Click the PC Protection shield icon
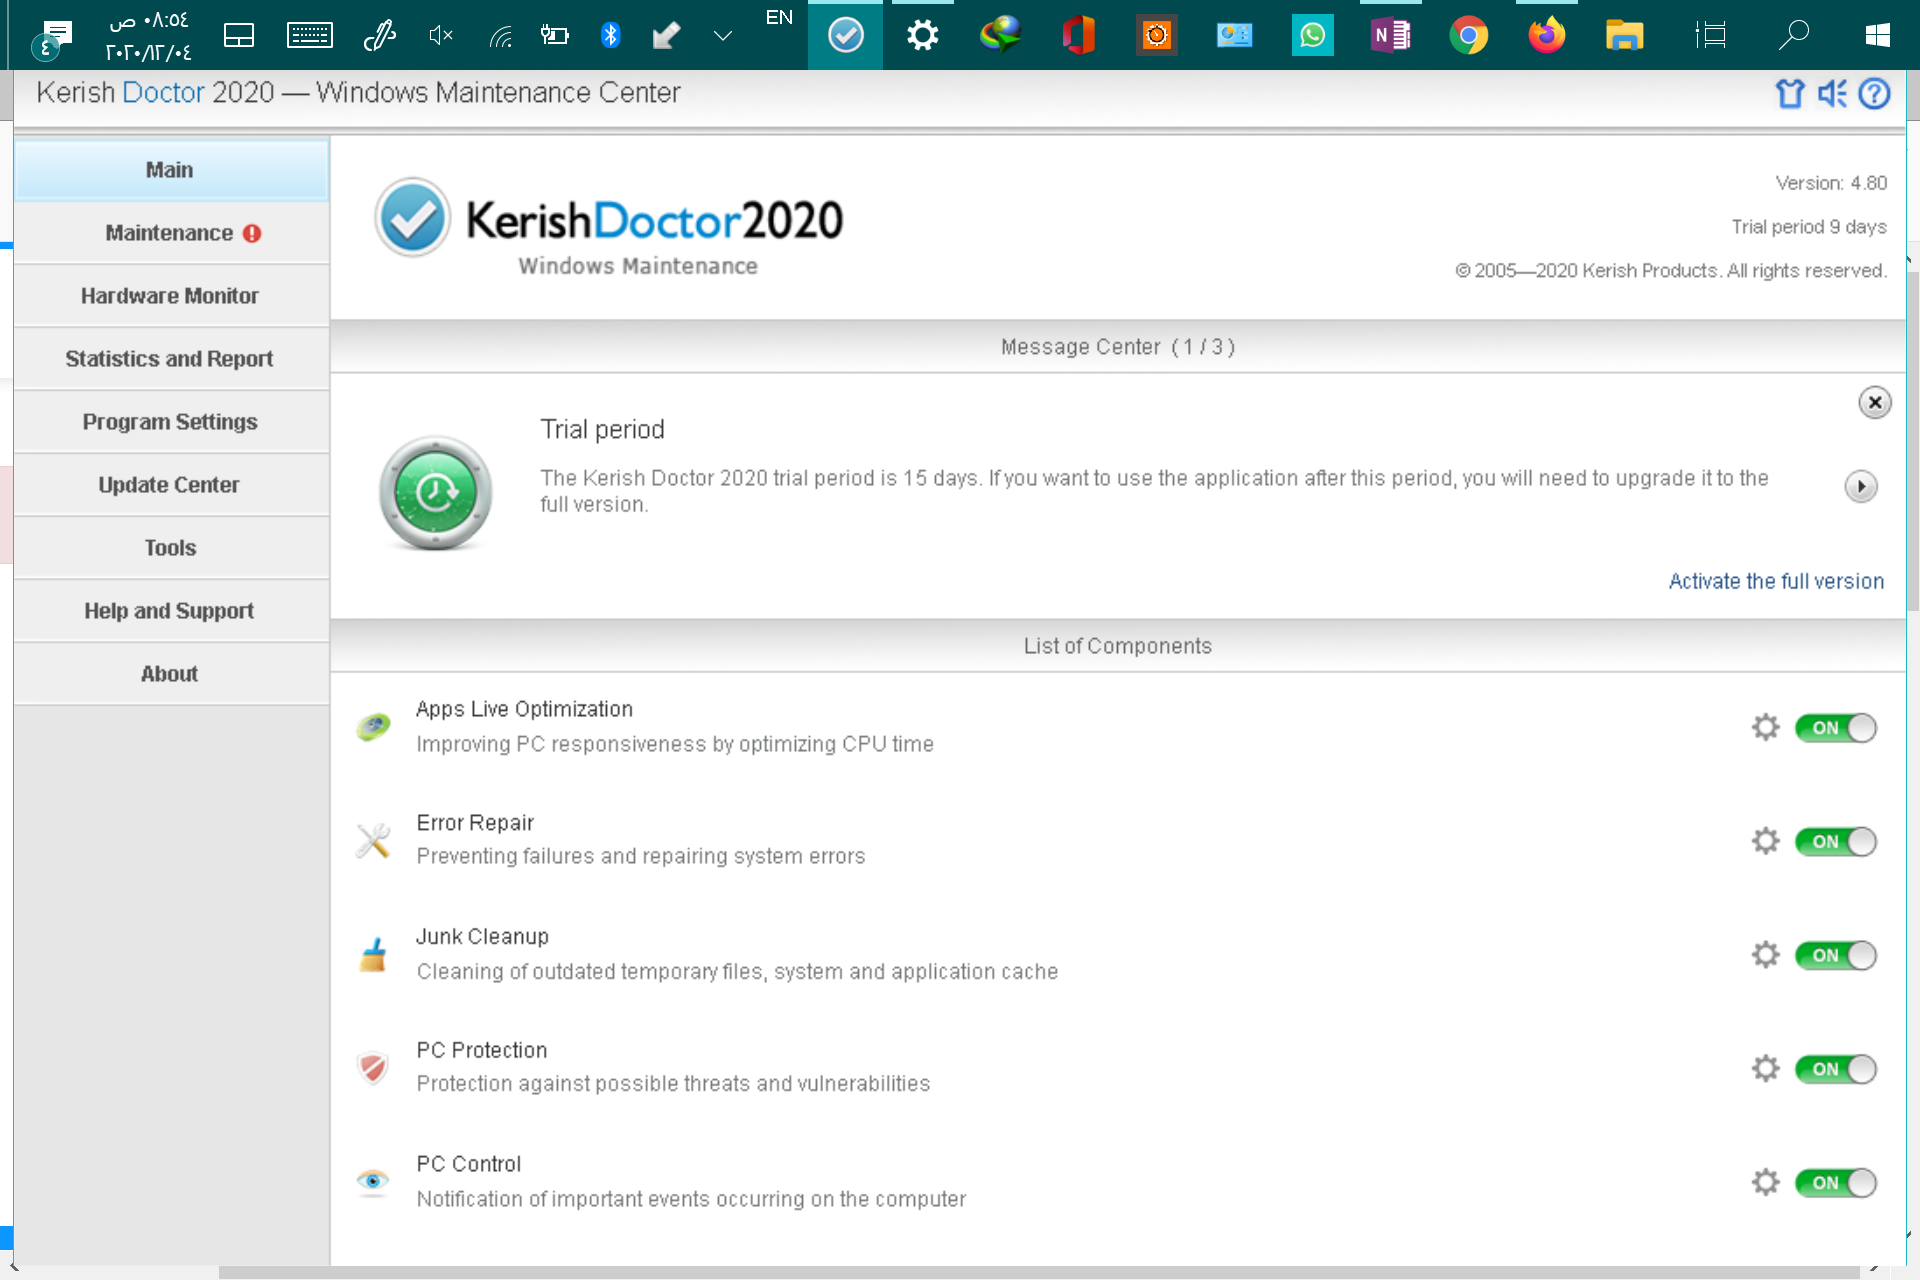 pyautogui.click(x=373, y=1069)
